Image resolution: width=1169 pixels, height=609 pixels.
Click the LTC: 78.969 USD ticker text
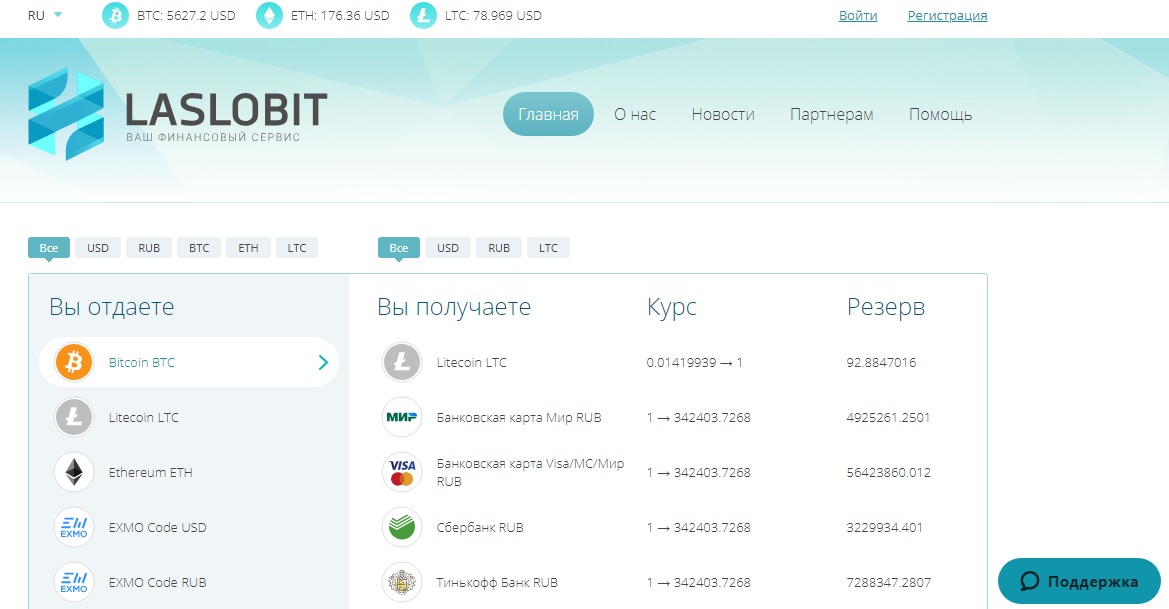pyautogui.click(x=493, y=16)
